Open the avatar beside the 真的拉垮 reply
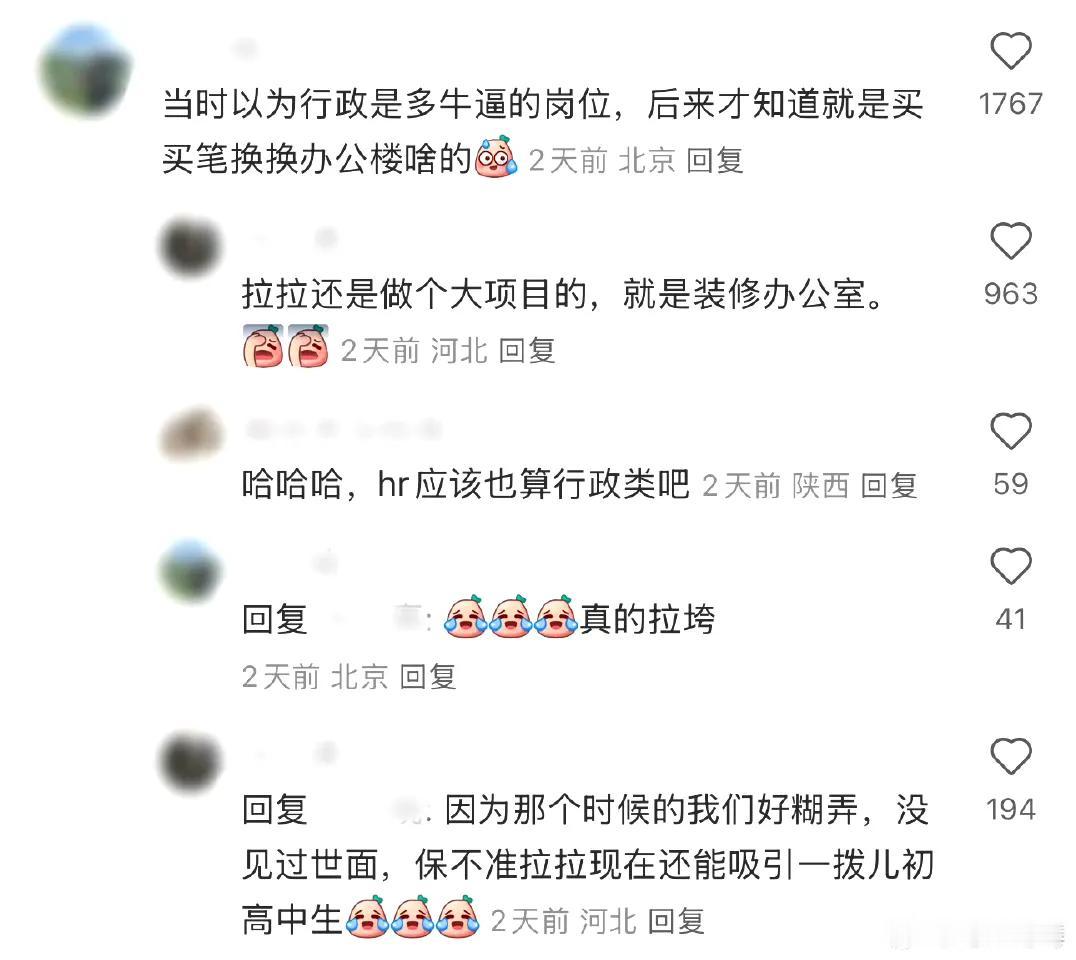 [x=191, y=572]
